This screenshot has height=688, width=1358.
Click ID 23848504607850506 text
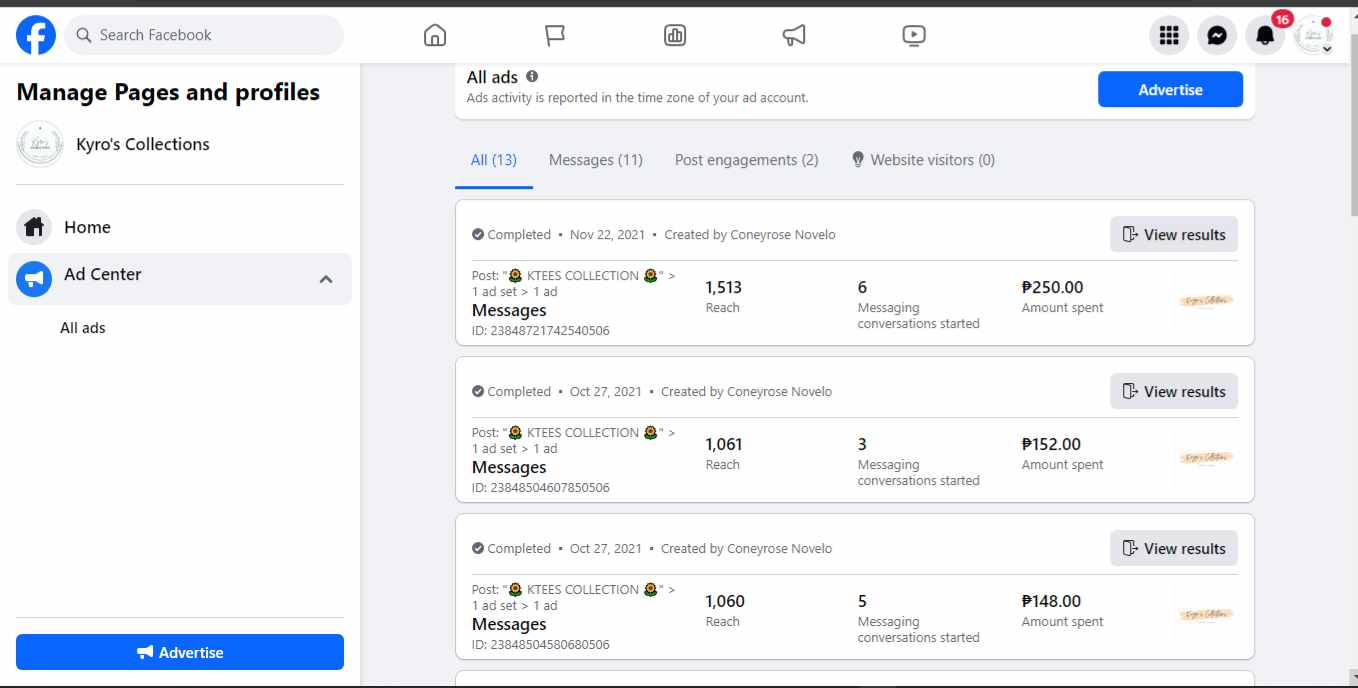[541, 488]
